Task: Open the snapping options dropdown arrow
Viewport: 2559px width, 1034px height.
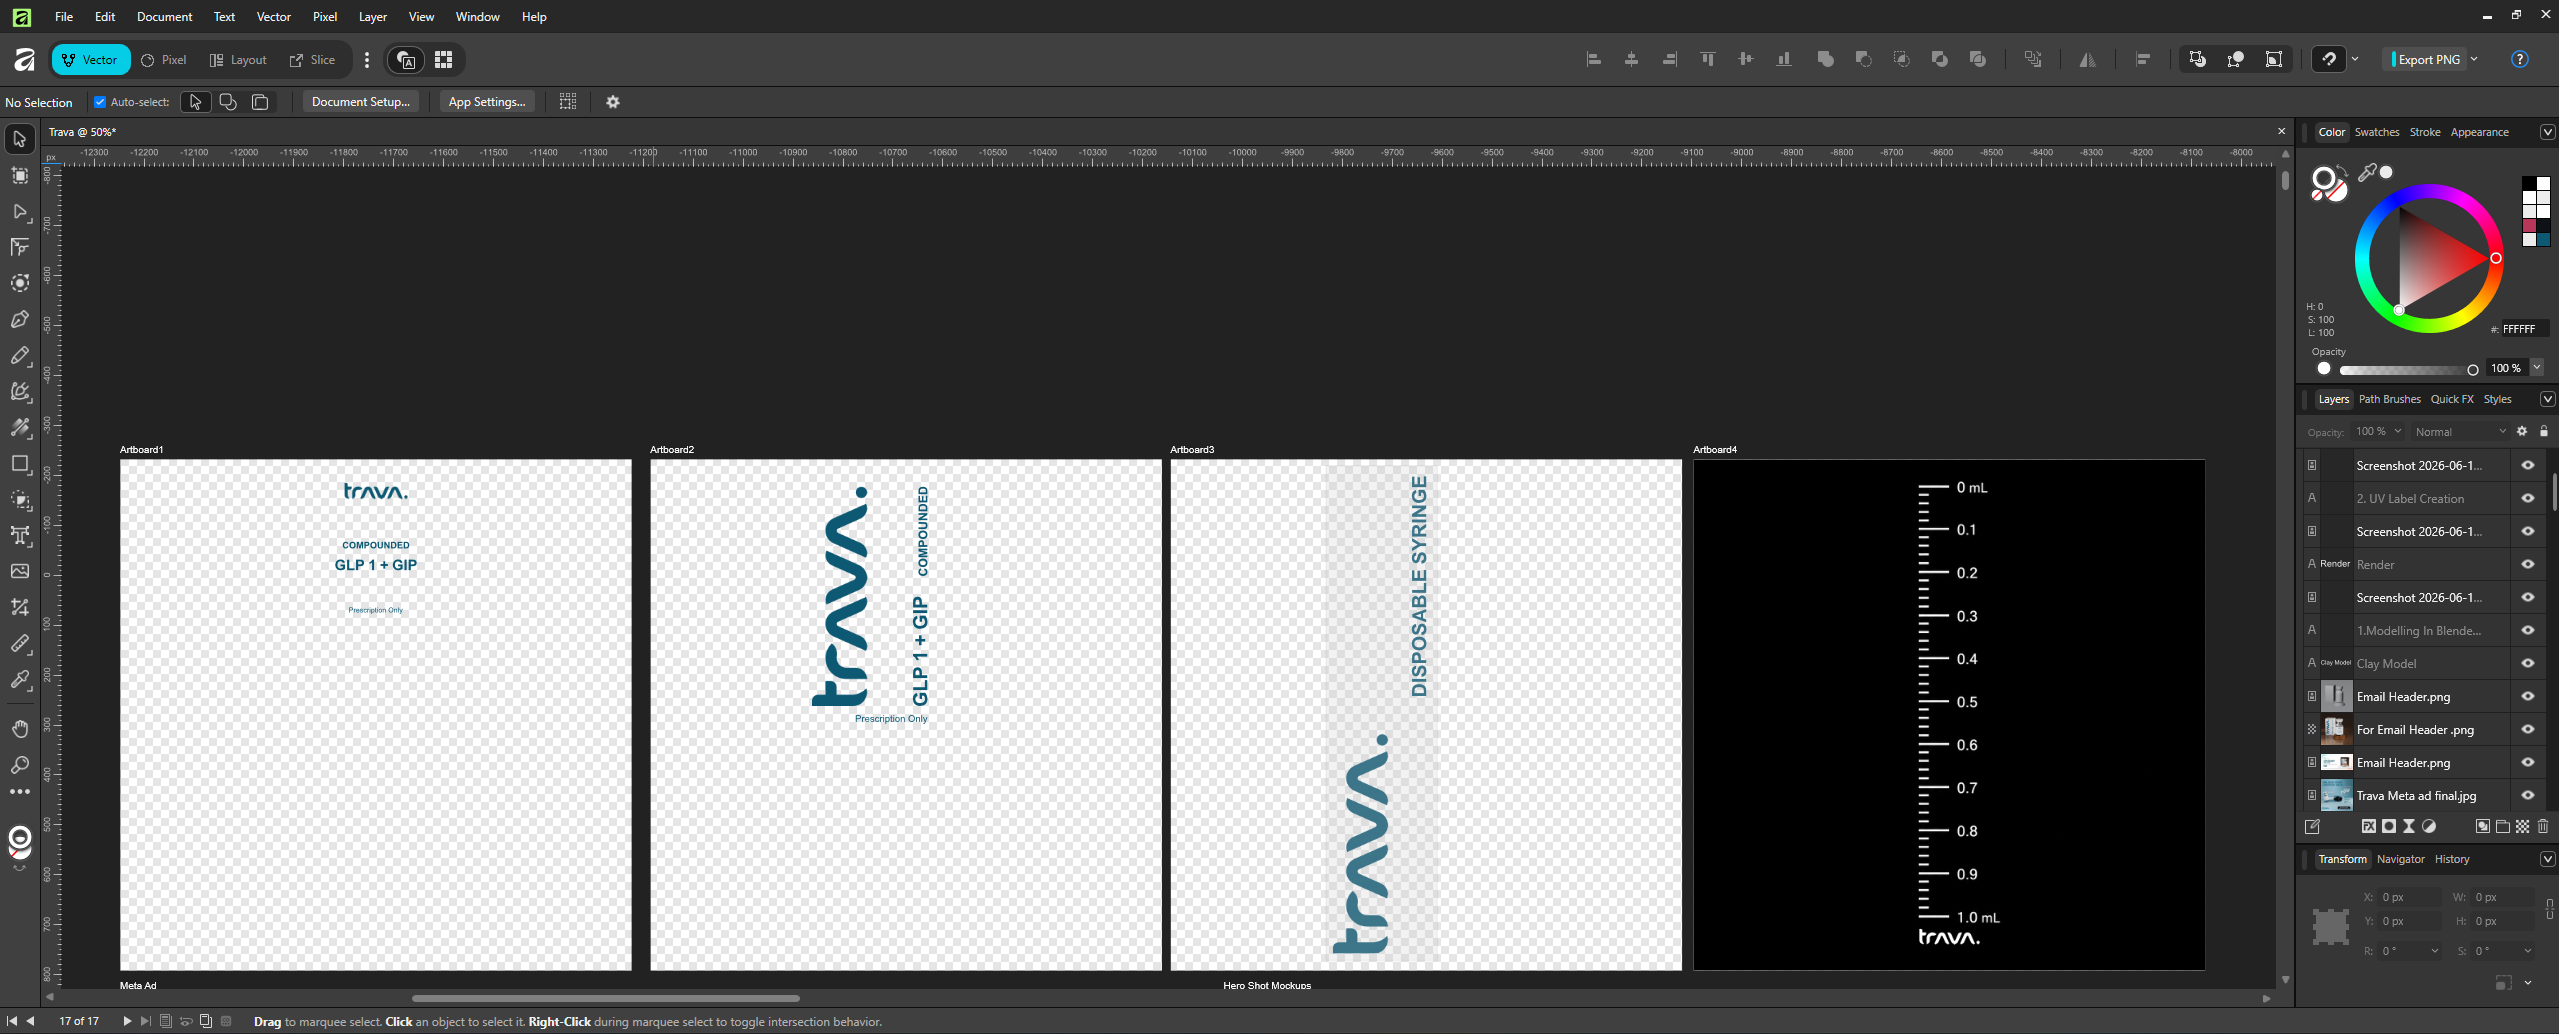Action: click(x=2355, y=60)
